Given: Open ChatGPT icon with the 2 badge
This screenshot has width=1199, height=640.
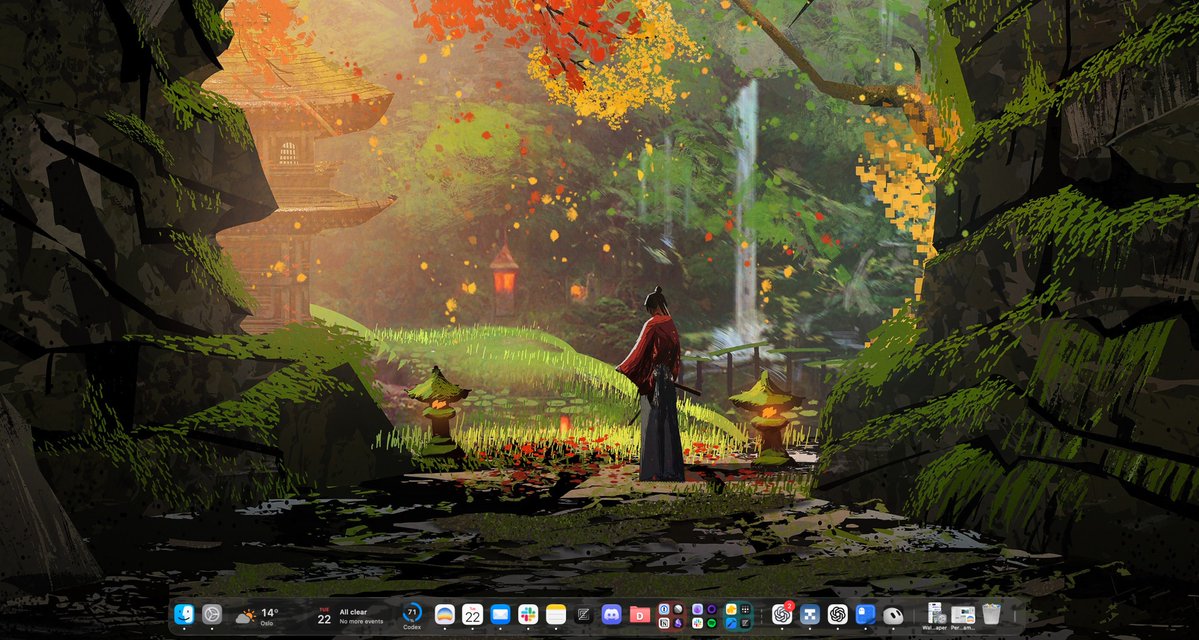Looking at the screenshot, I should click(x=781, y=614).
